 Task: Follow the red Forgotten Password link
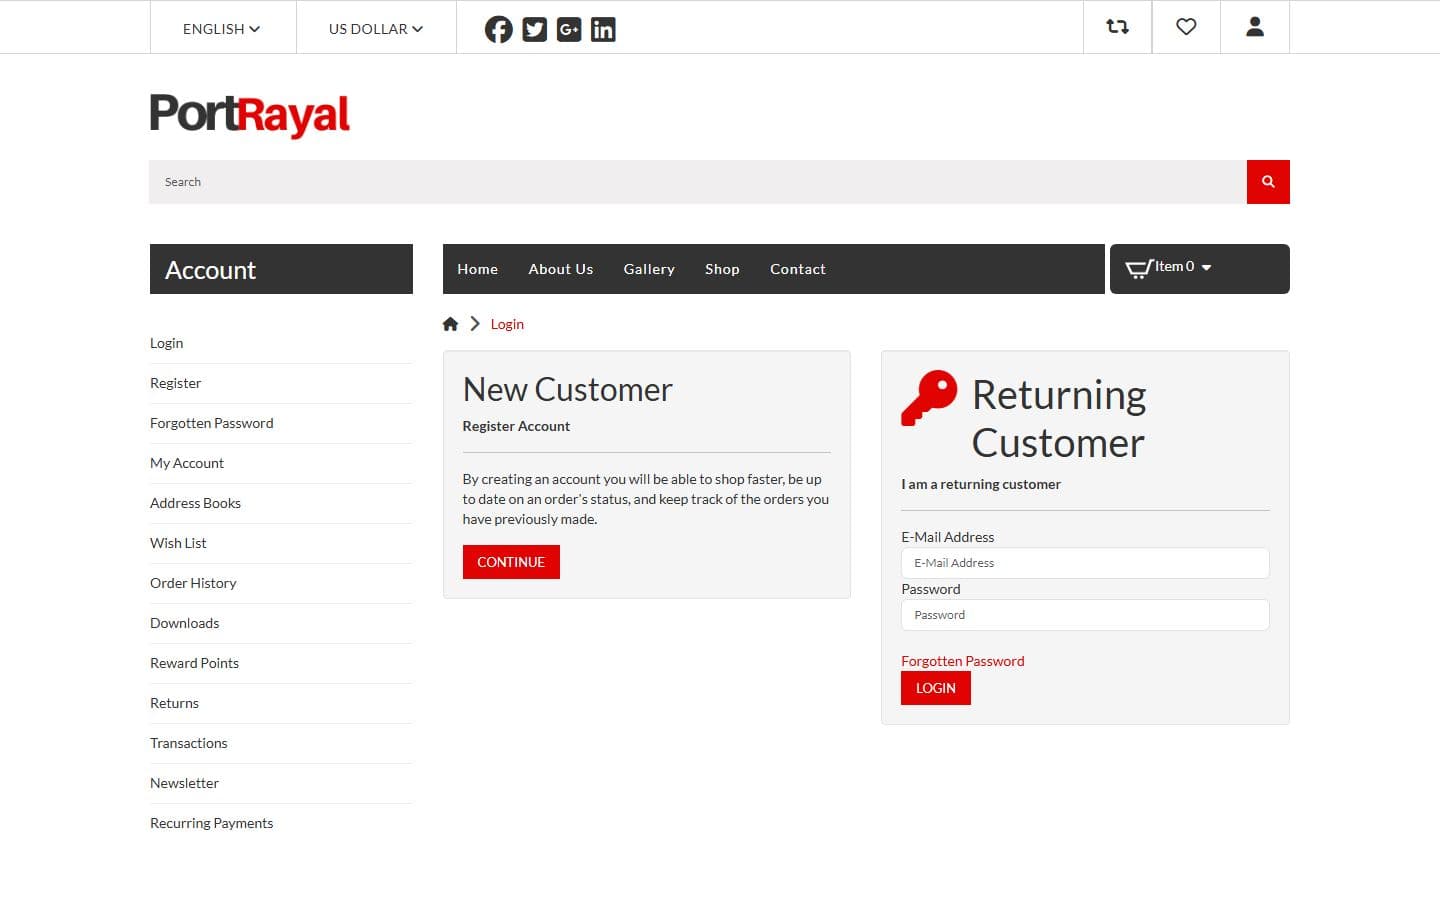pos(963,661)
